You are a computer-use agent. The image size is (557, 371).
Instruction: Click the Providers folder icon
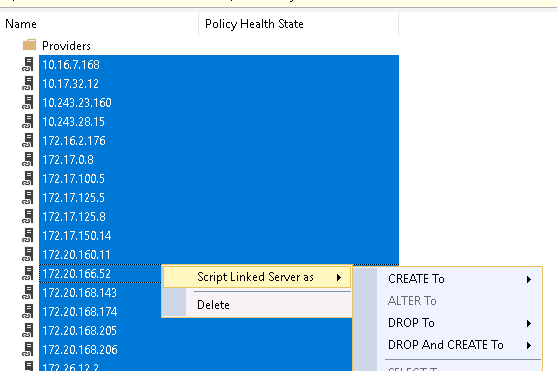point(29,45)
